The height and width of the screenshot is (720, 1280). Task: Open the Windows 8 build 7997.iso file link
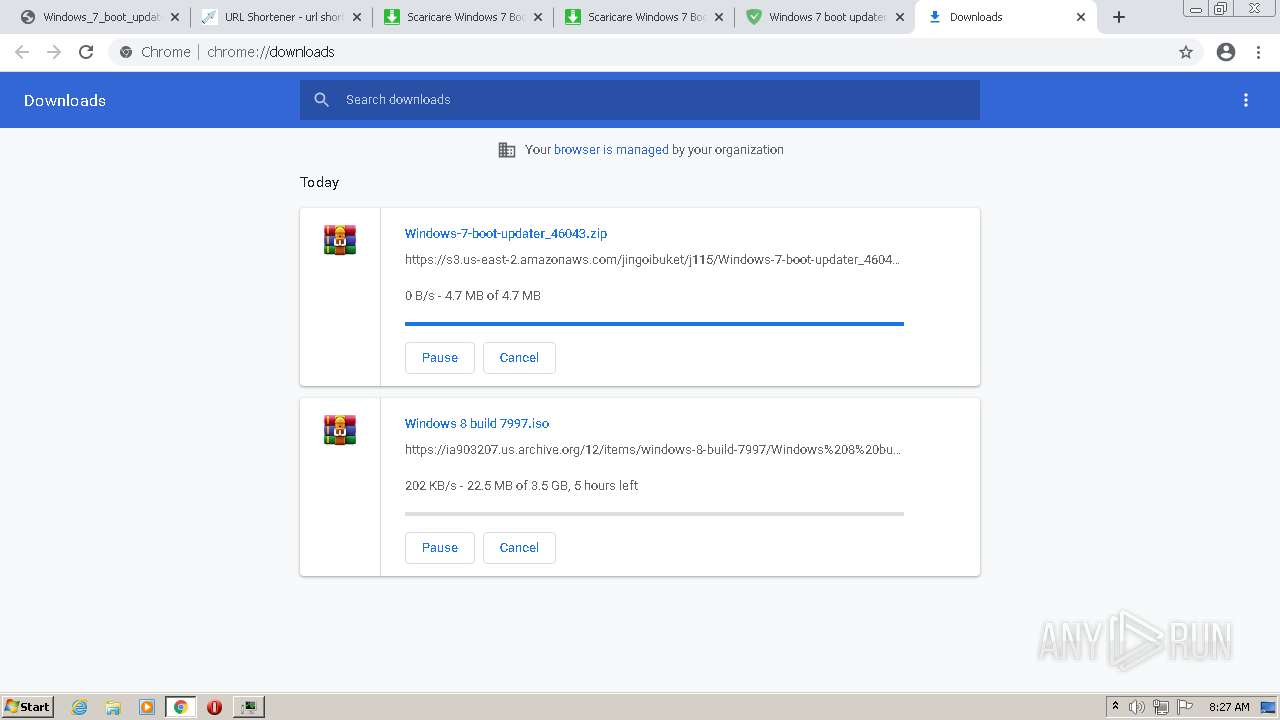(x=477, y=423)
